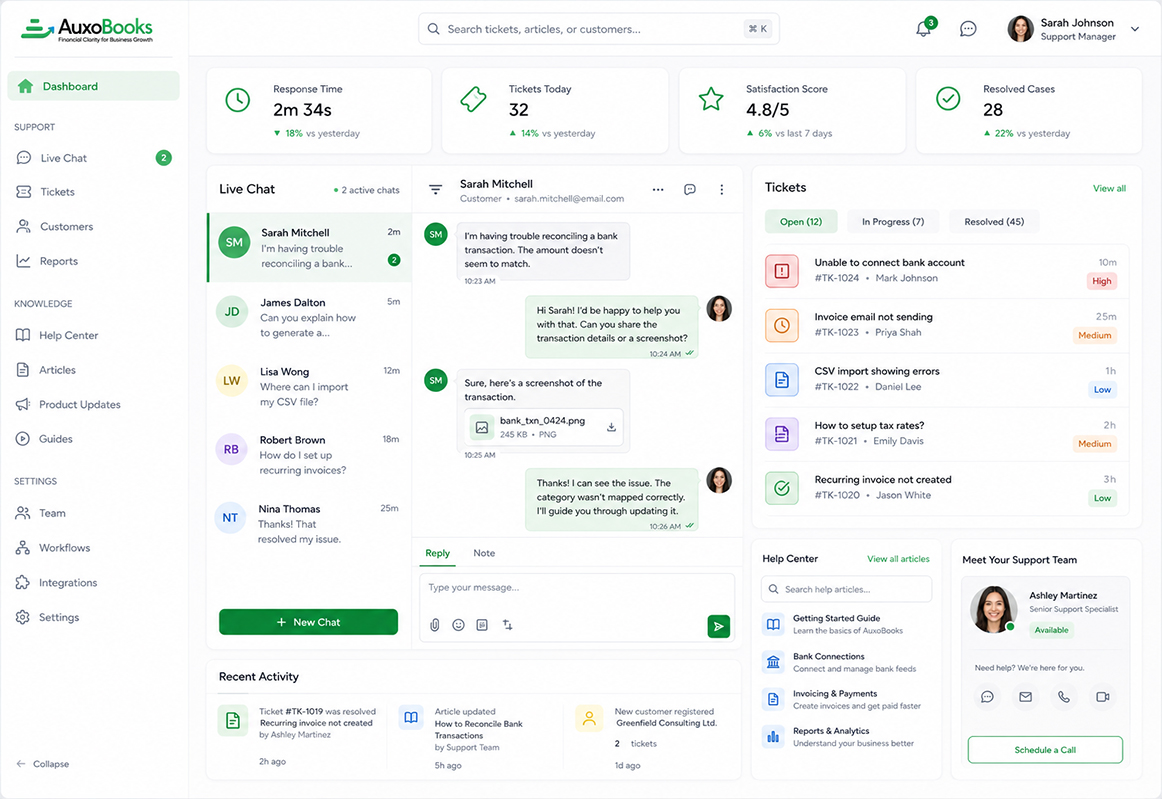The width and height of the screenshot is (1162, 799).
Task: Open ticket CSV import showing errors
Action: tap(946, 379)
